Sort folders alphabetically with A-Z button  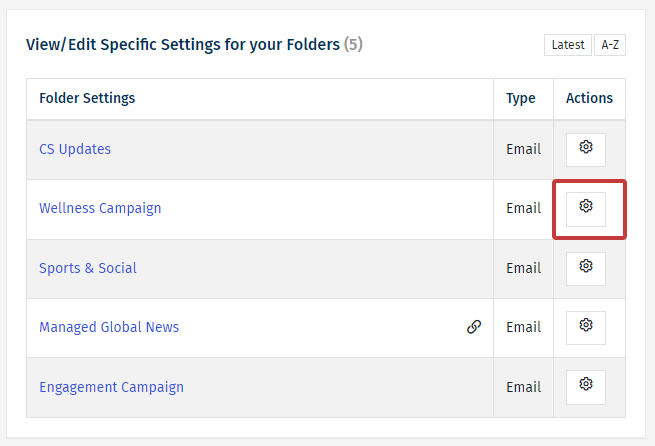tap(610, 45)
